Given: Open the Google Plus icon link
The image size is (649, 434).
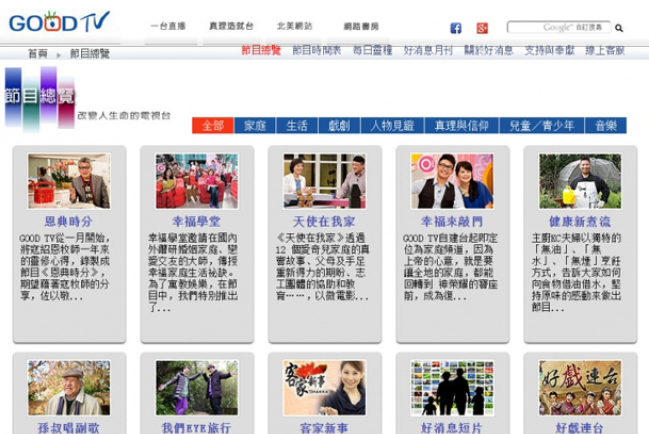Looking at the screenshot, I should 482,28.
